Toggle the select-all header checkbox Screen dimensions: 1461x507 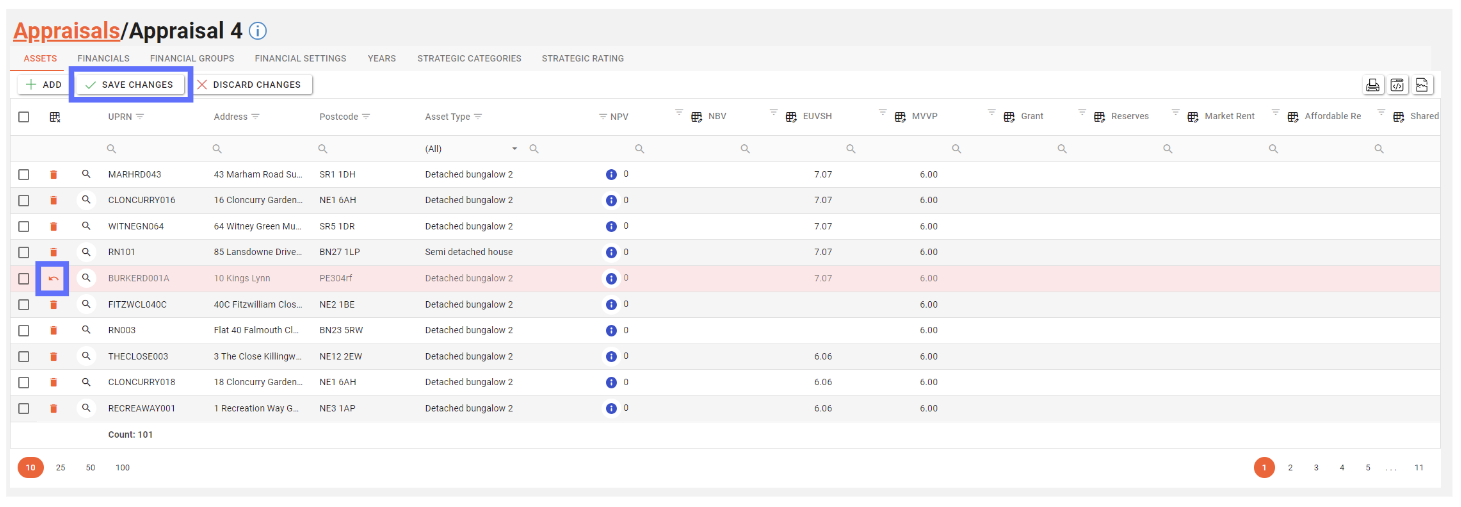click(x=24, y=117)
